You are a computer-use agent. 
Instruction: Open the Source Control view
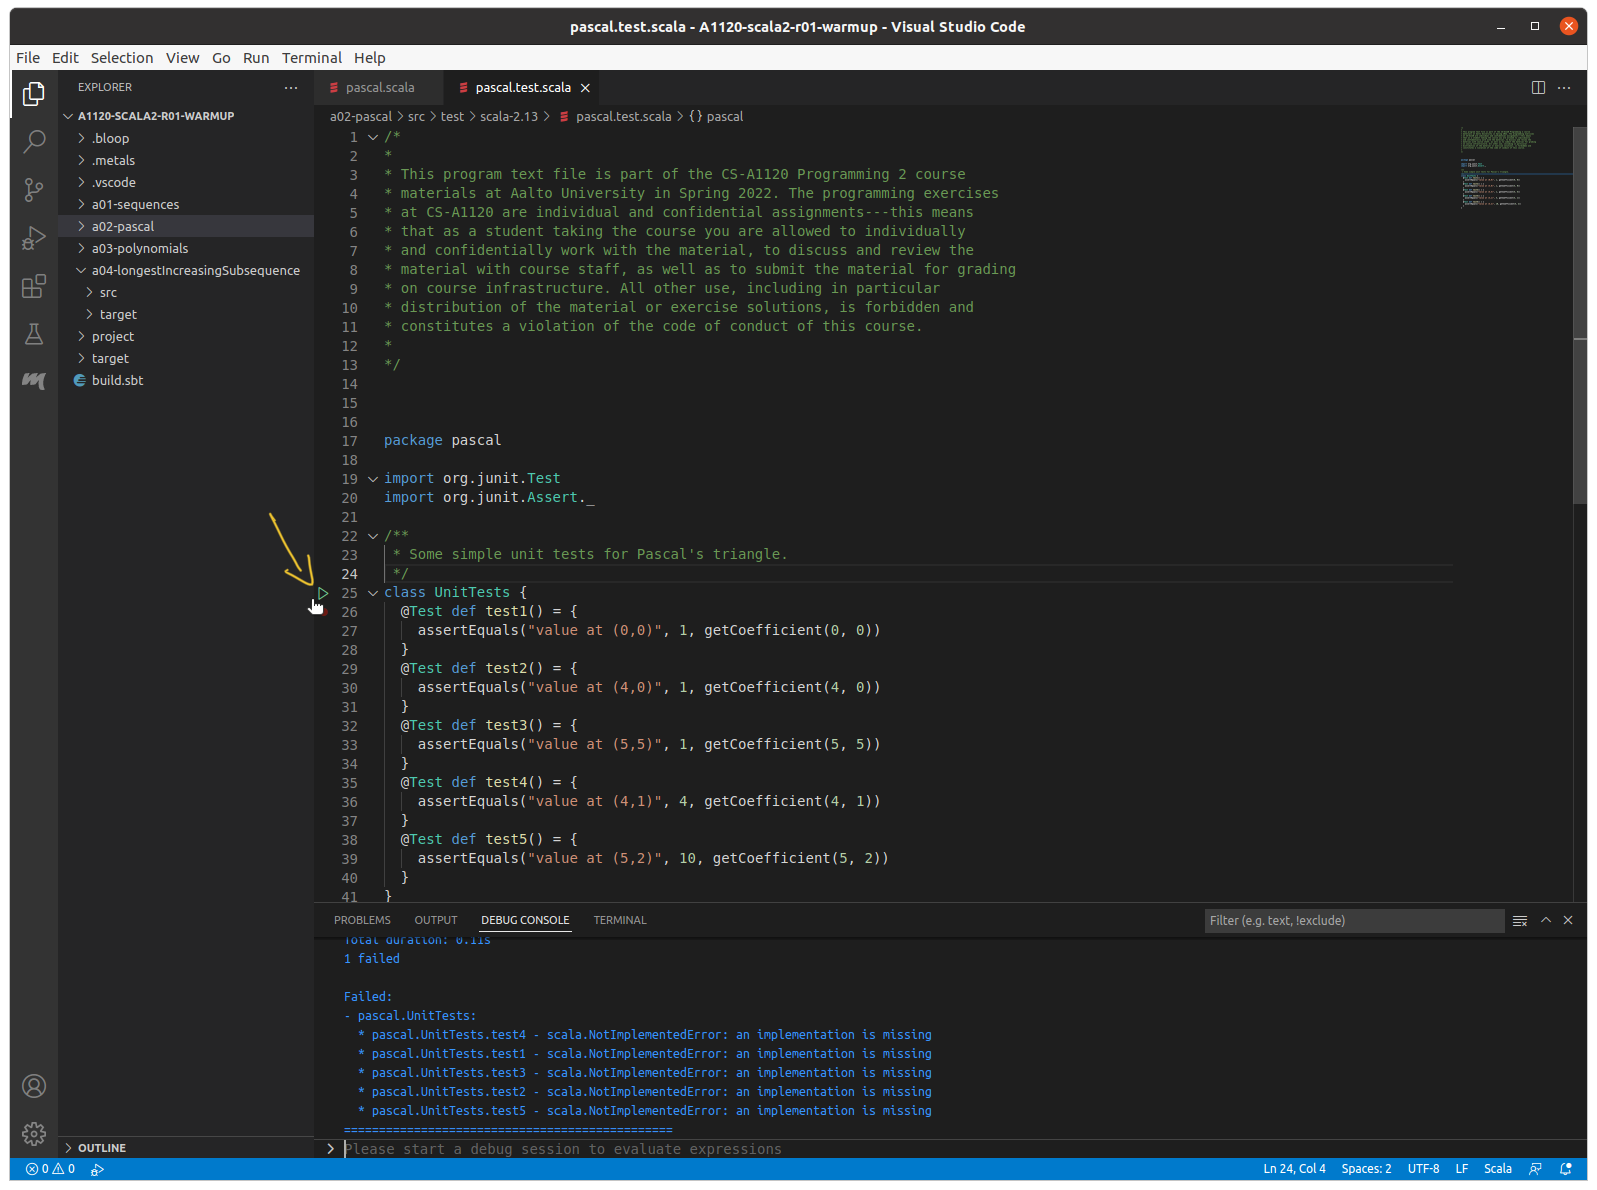point(34,189)
